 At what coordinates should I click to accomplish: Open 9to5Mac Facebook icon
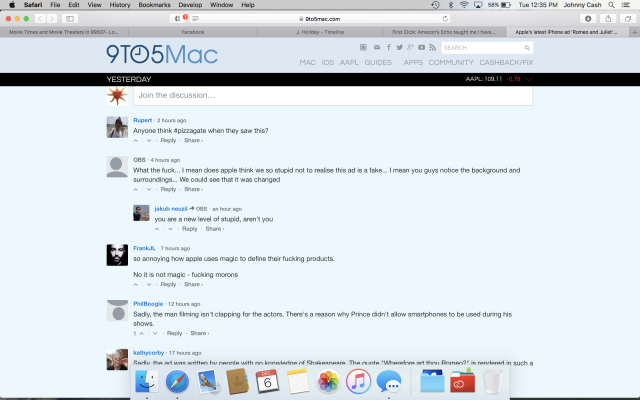[389, 47]
